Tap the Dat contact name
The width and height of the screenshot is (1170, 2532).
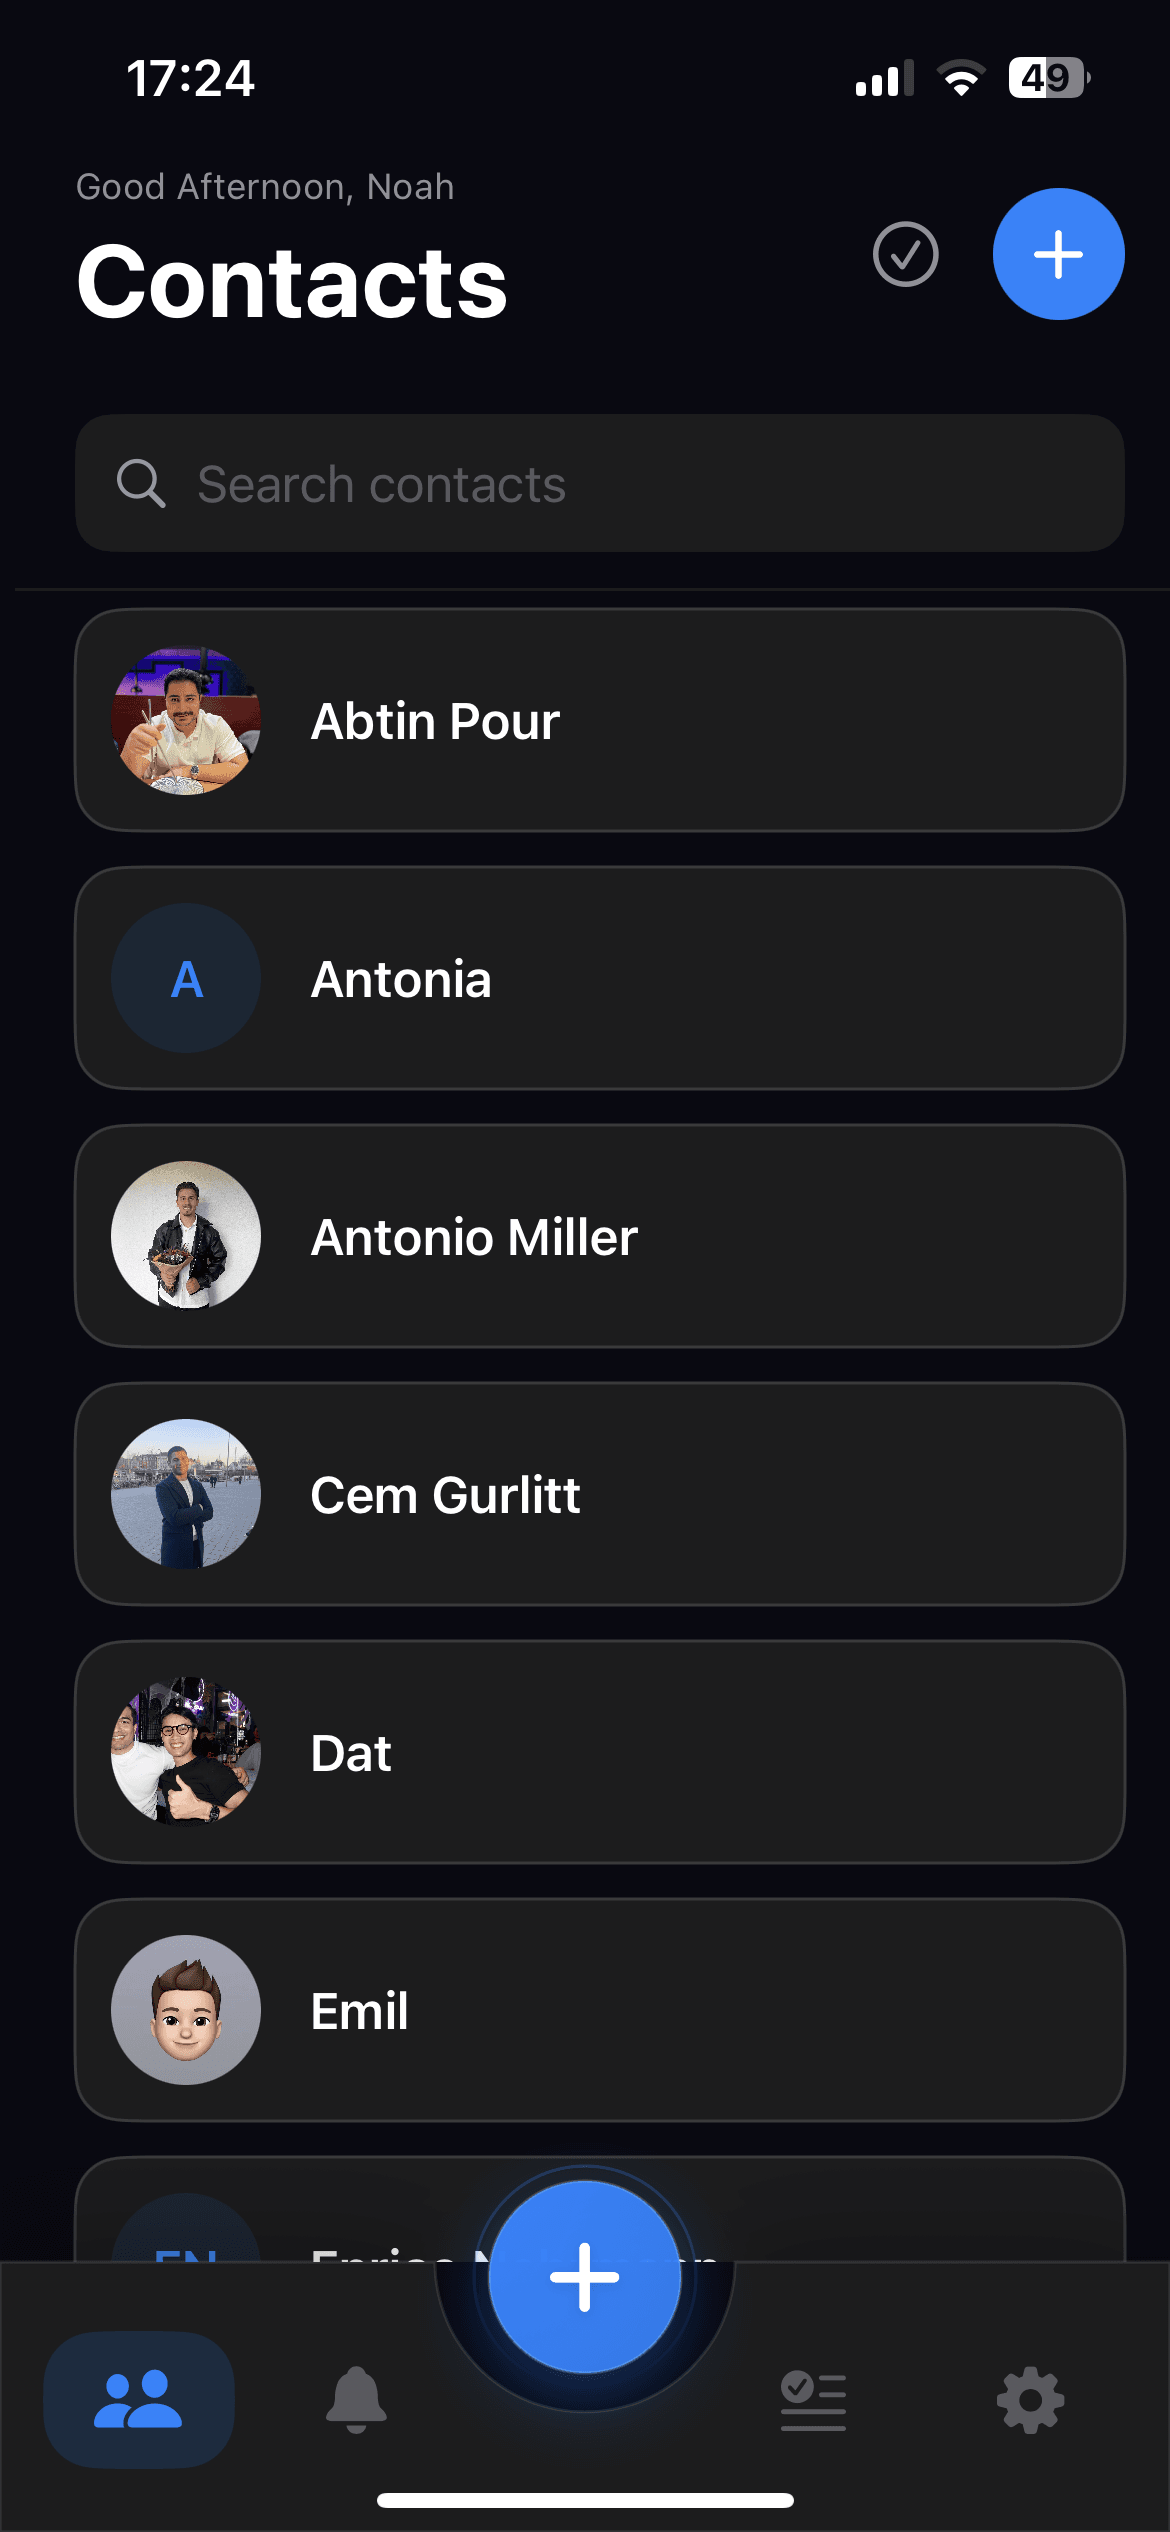click(x=351, y=1753)
